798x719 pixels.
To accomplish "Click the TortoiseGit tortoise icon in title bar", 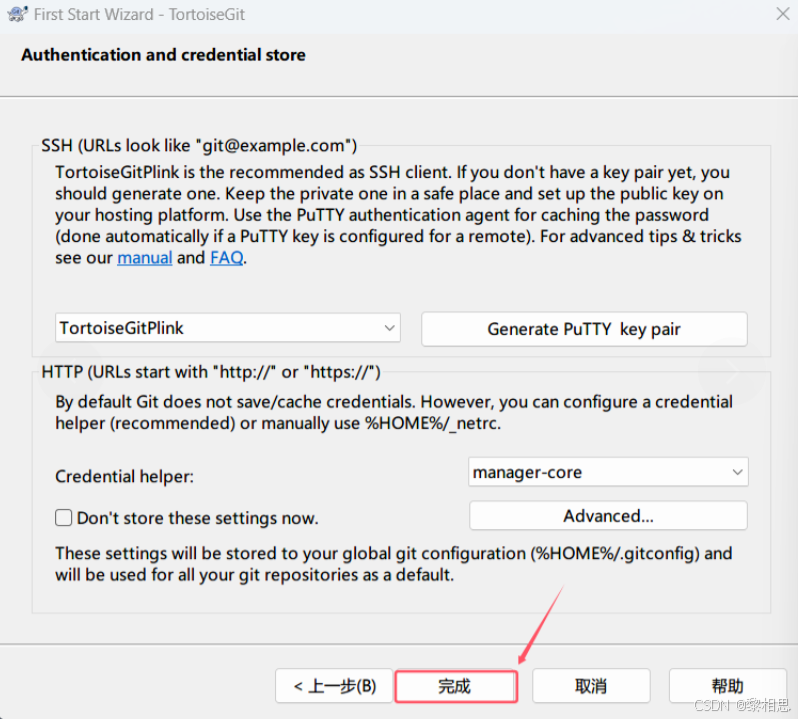I will (17, 14).
